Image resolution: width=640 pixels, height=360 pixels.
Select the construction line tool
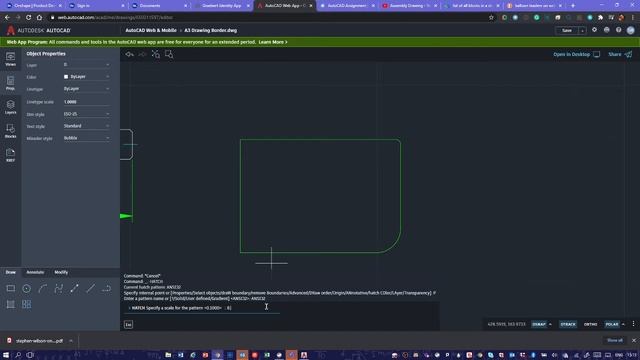[x=91, y=289]
